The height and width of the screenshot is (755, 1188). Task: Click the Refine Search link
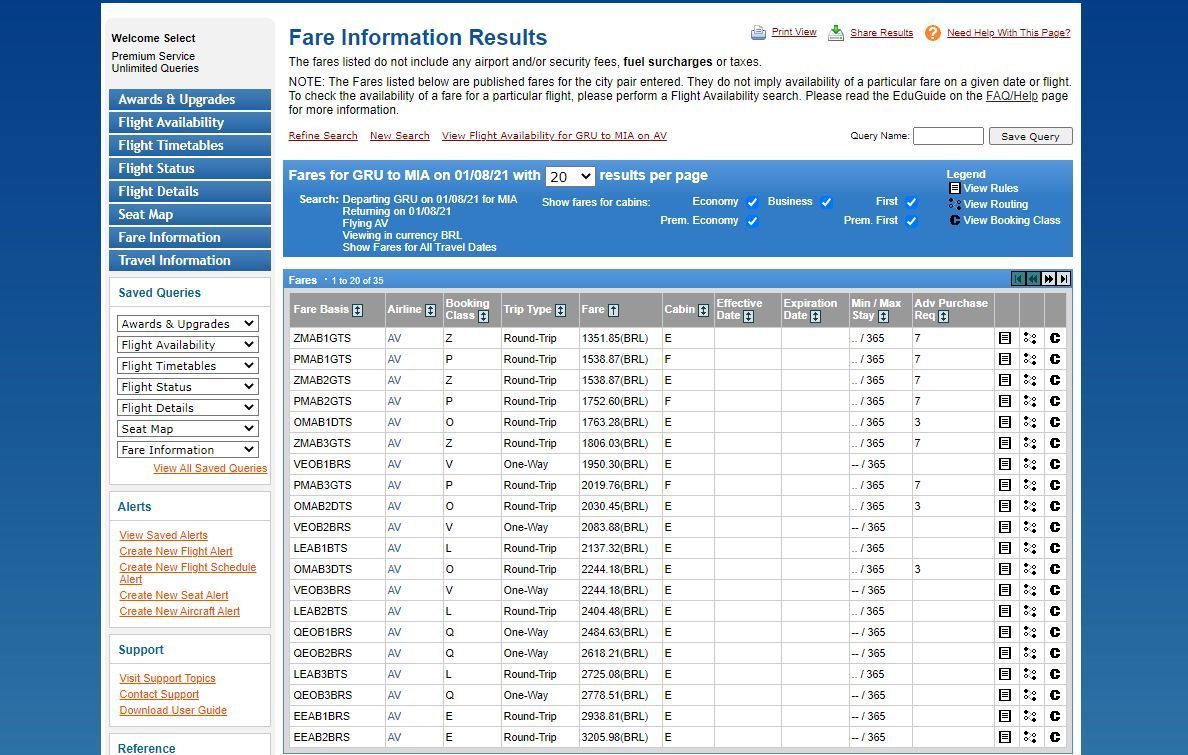323,136
